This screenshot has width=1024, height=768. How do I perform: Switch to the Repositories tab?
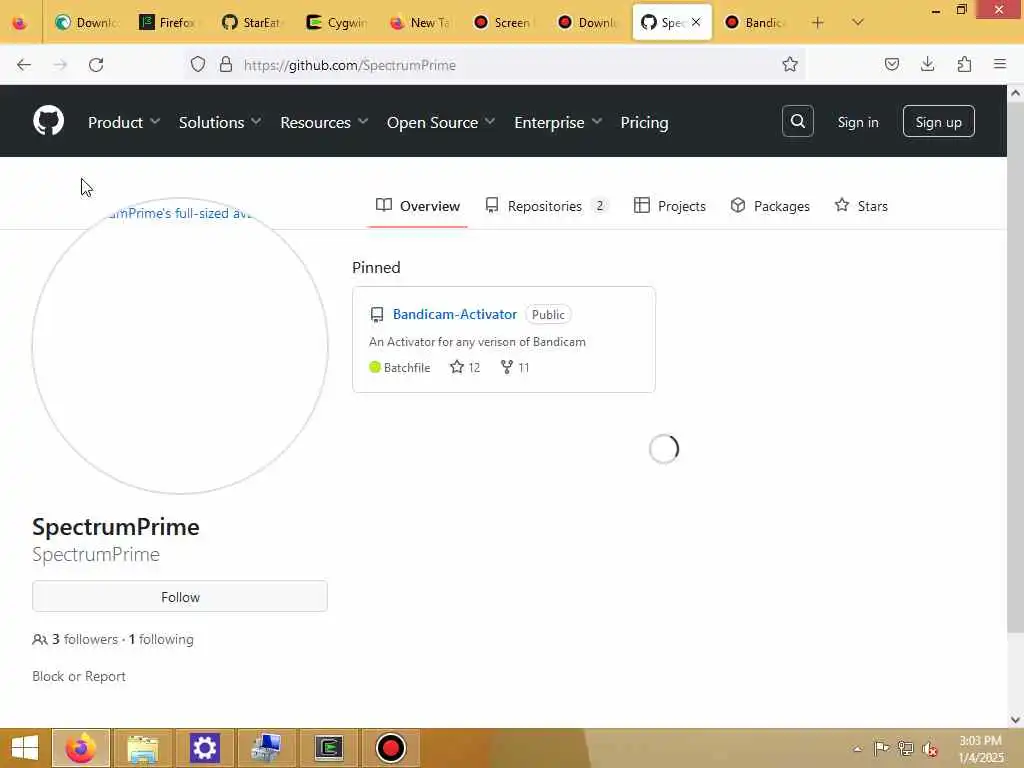click(547, 206)
